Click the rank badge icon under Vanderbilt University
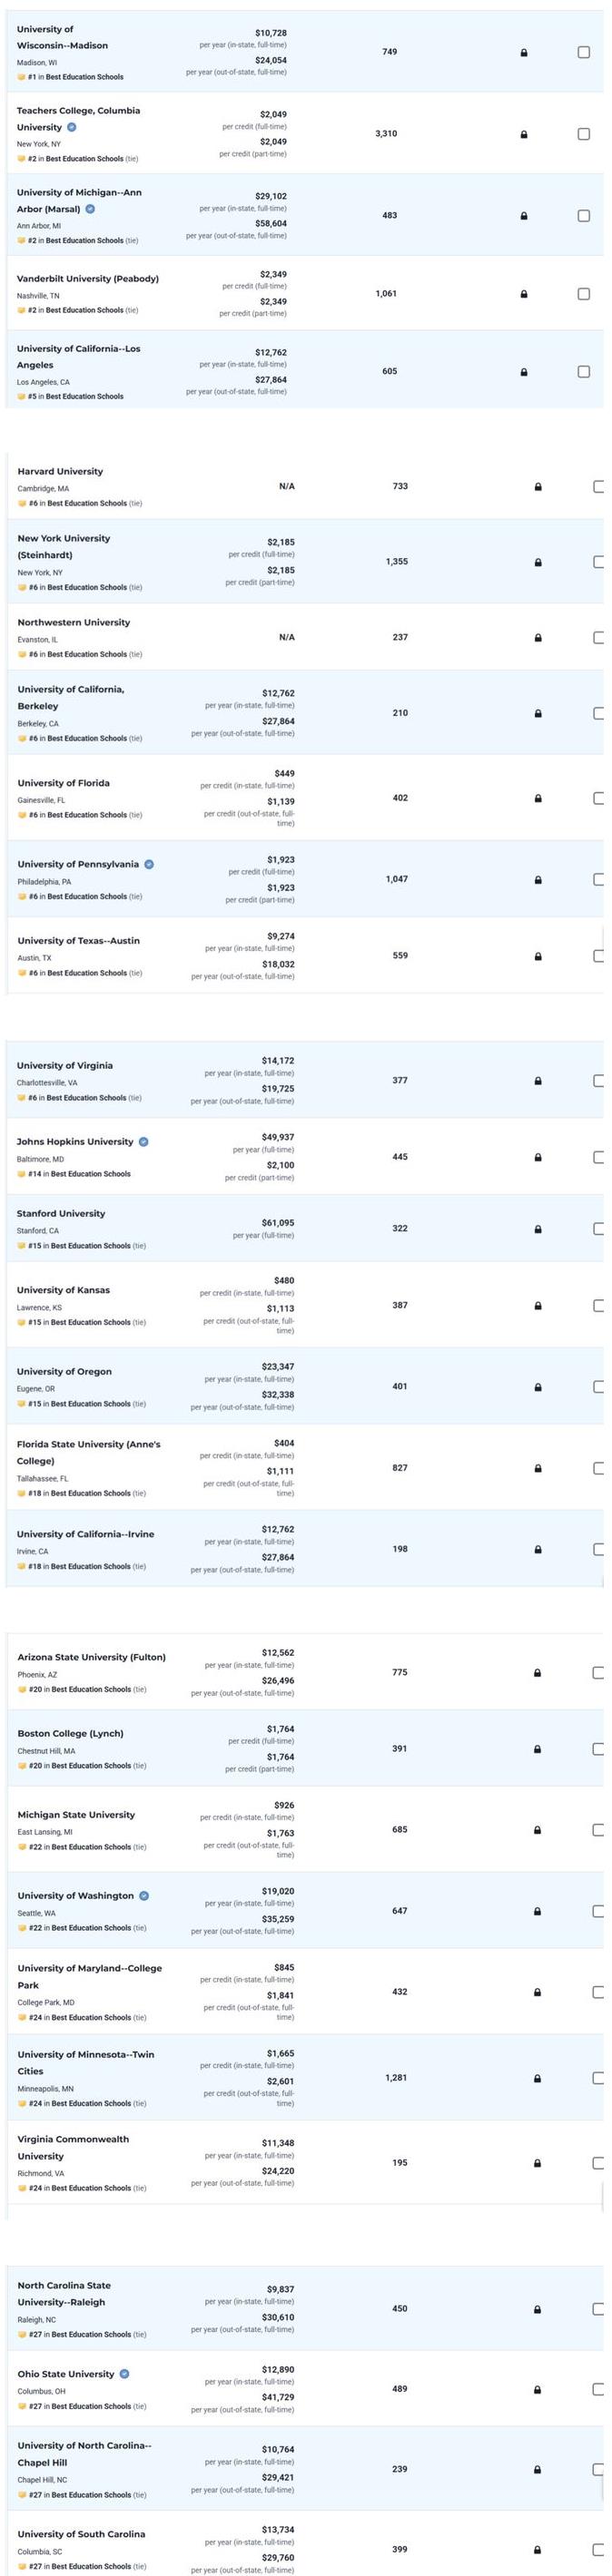 (x=21, y=310)
